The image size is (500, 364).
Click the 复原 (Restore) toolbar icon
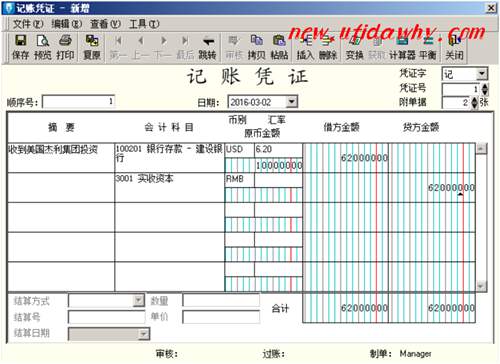point(92,47)
